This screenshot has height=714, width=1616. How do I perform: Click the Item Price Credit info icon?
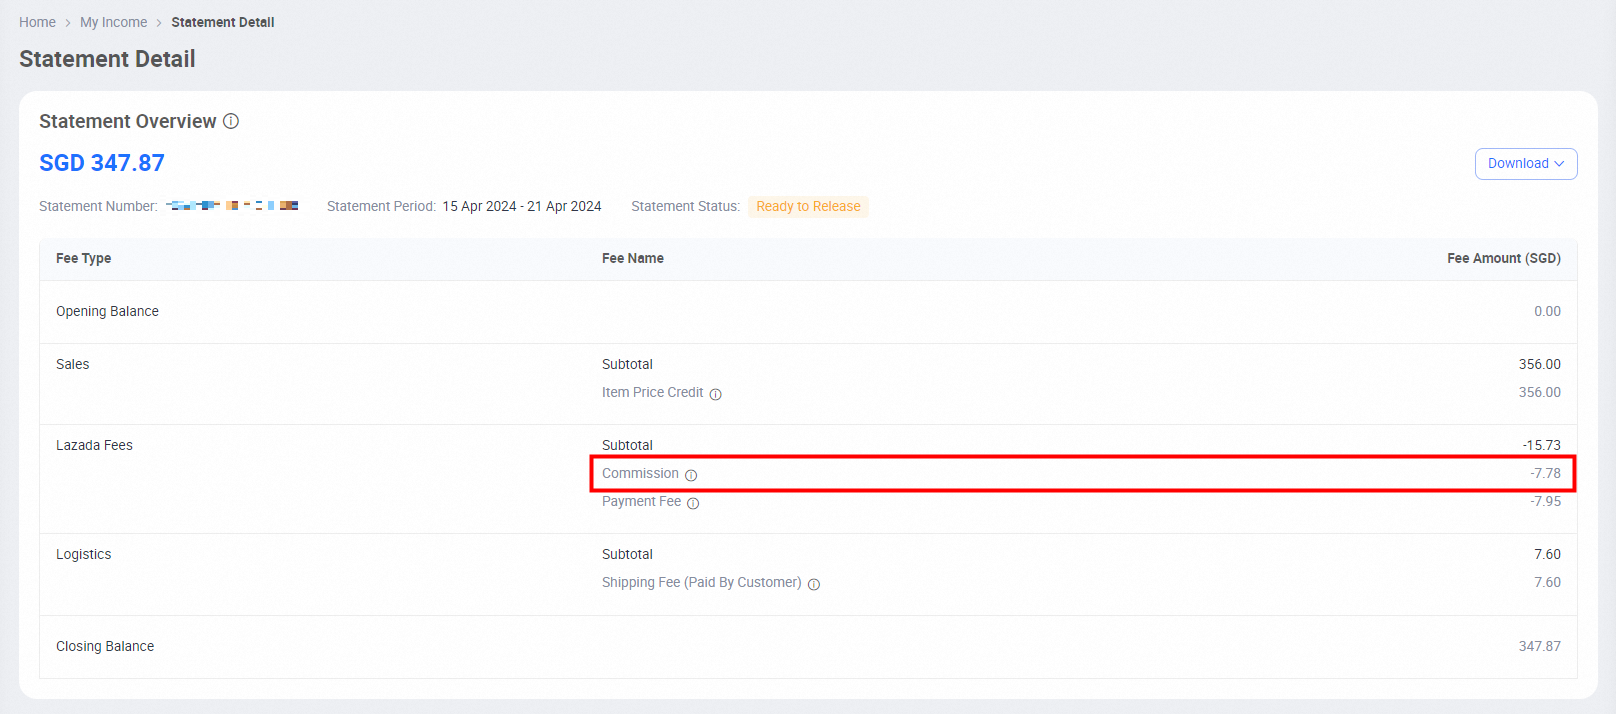715,394
